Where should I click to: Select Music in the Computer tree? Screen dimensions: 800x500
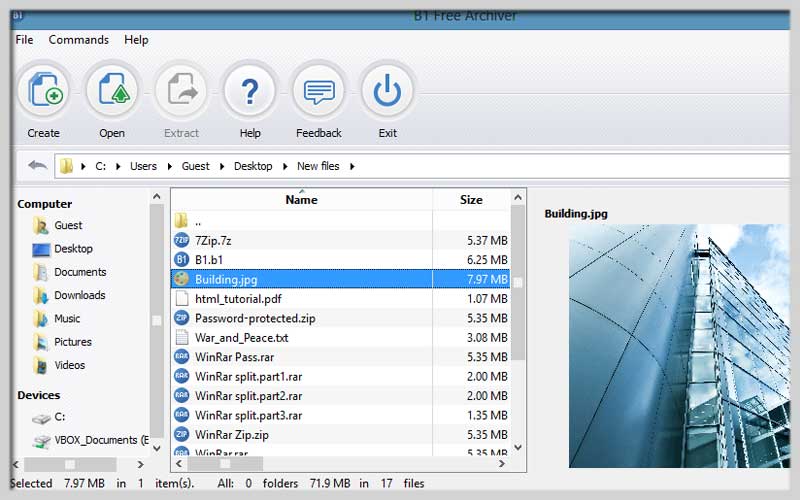67,318
